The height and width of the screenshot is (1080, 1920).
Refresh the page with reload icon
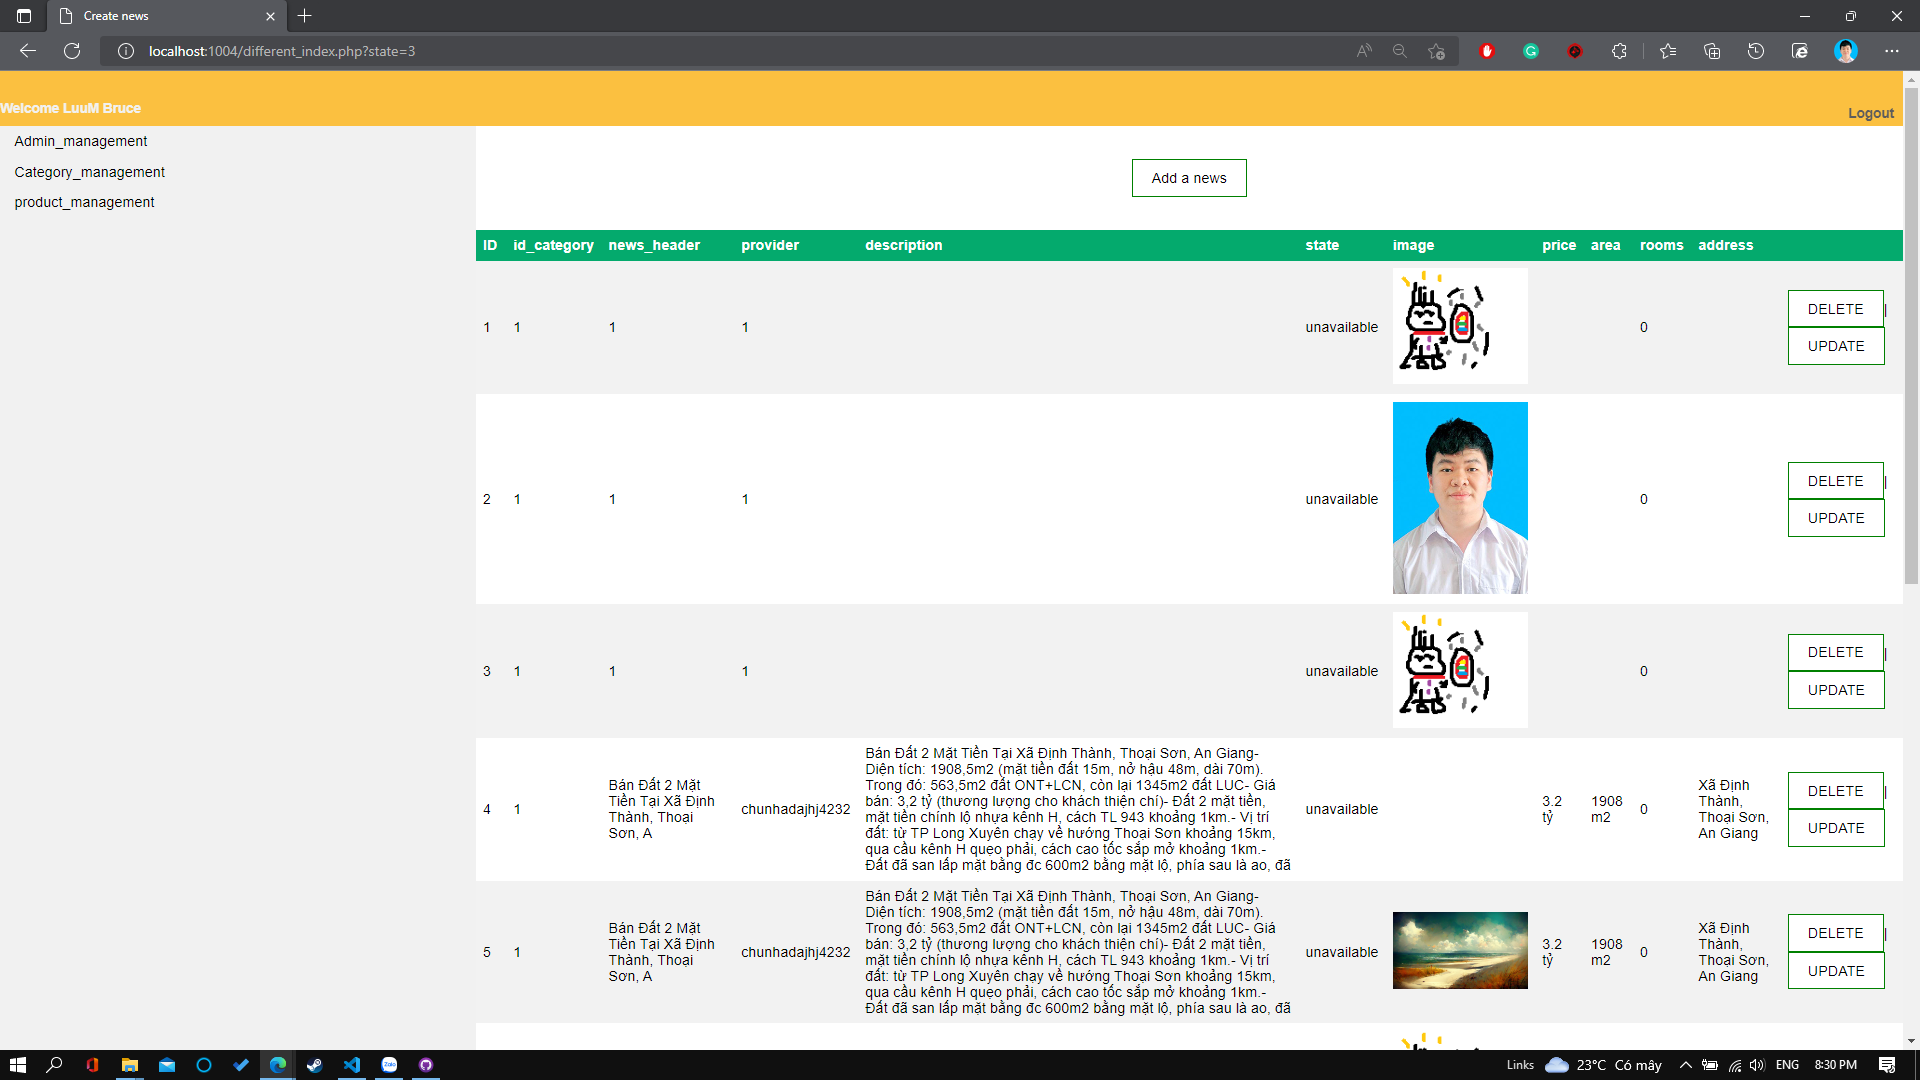point(72,51)
